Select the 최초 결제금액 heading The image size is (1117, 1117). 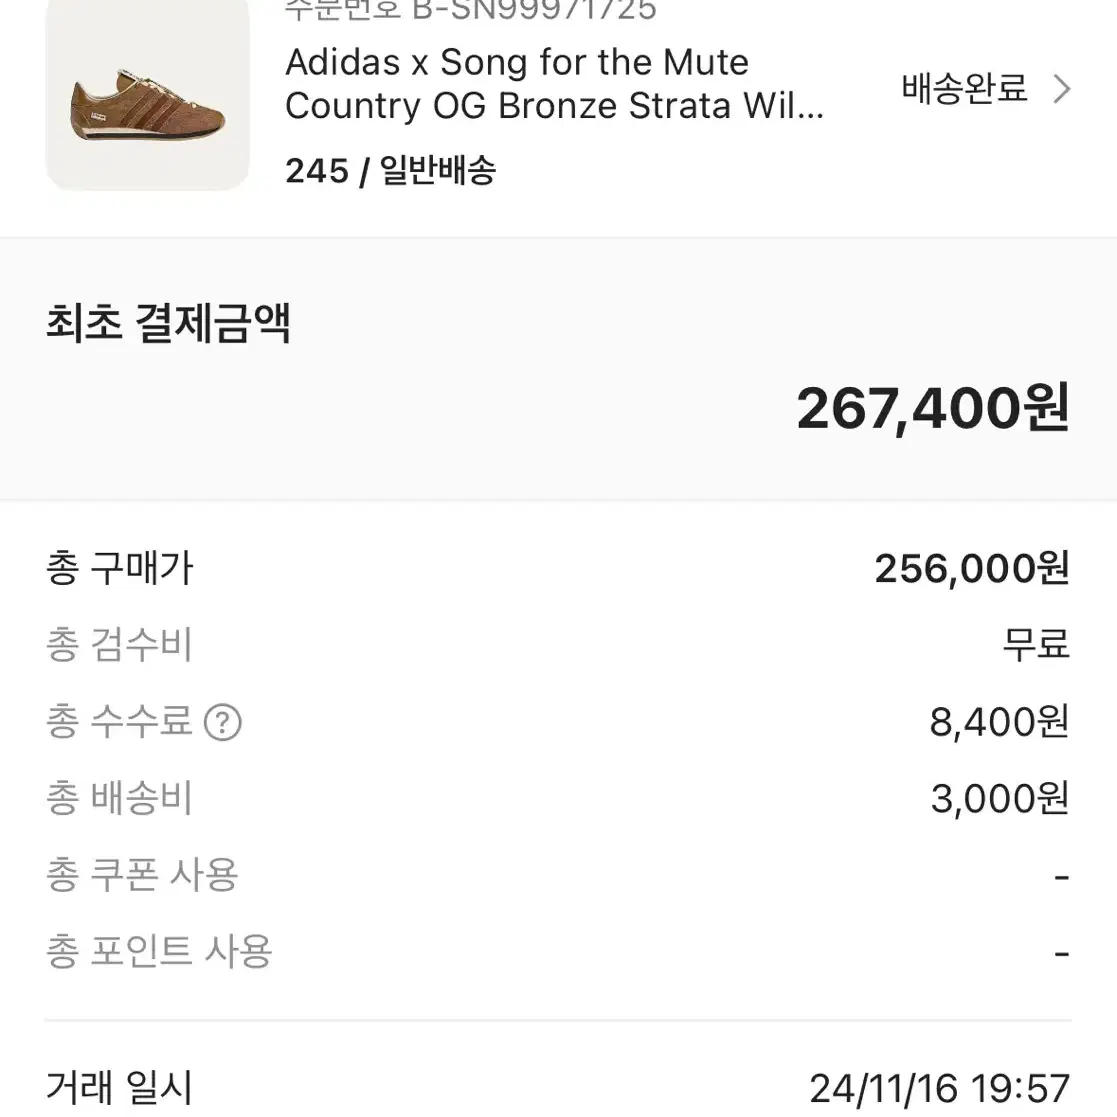coord(168,323)
